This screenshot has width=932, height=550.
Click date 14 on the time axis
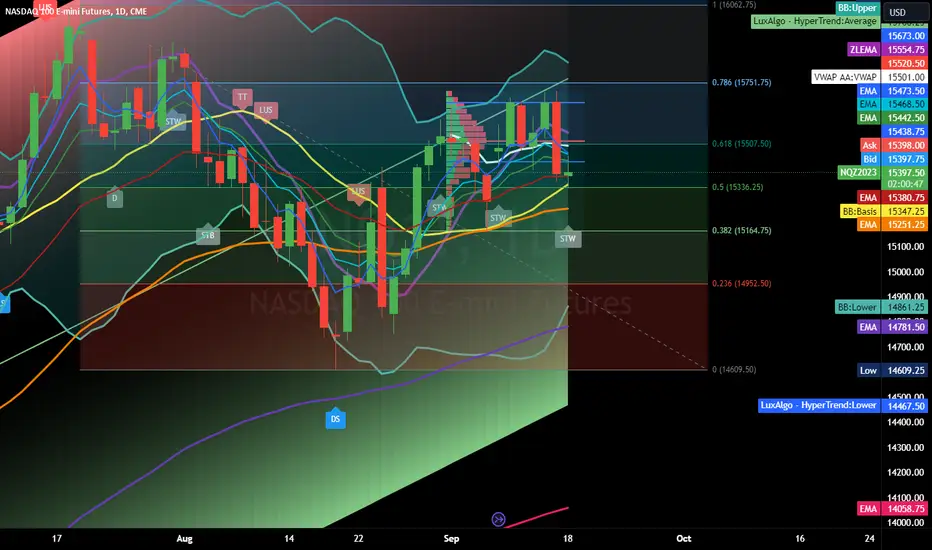point(289,539)
